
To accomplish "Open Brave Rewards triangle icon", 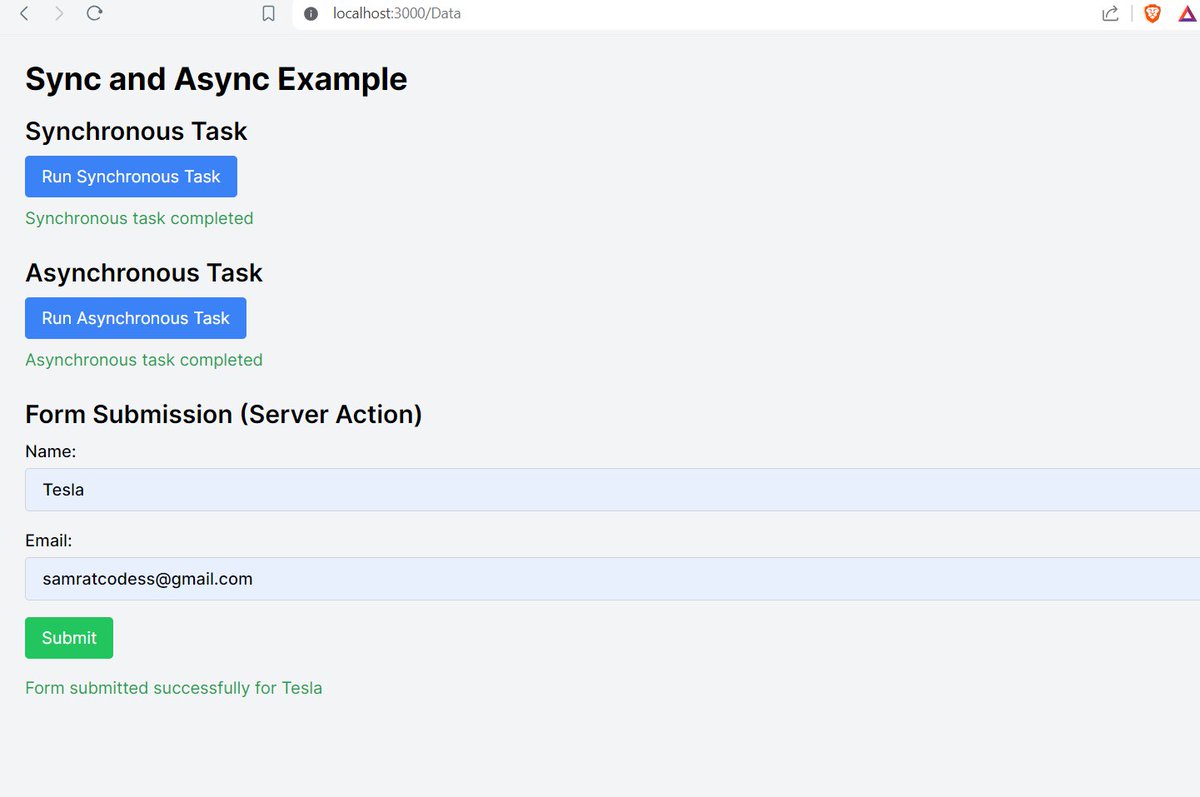I will click(1186, 13).
